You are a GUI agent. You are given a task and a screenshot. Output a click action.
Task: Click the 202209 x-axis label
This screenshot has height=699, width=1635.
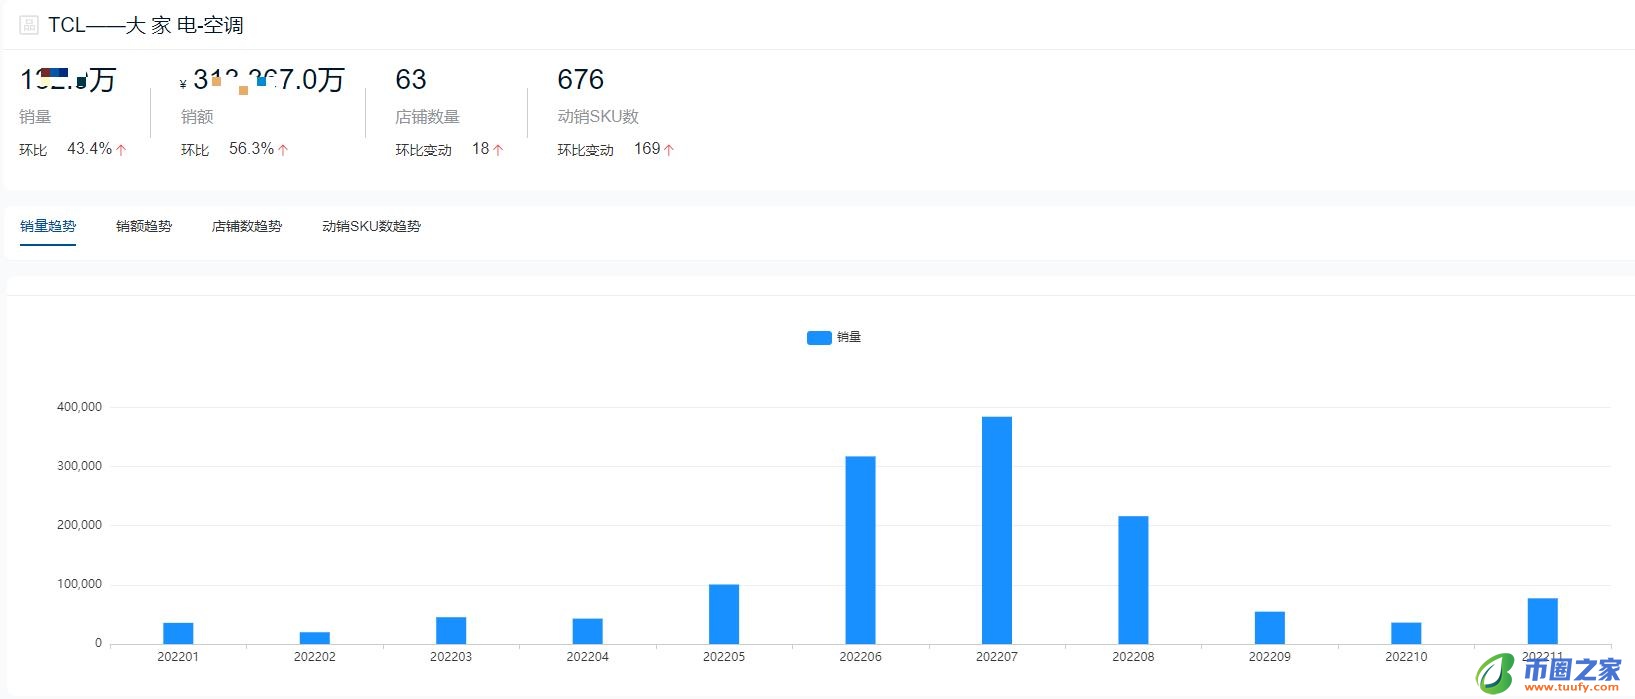tap(1270, 657)
